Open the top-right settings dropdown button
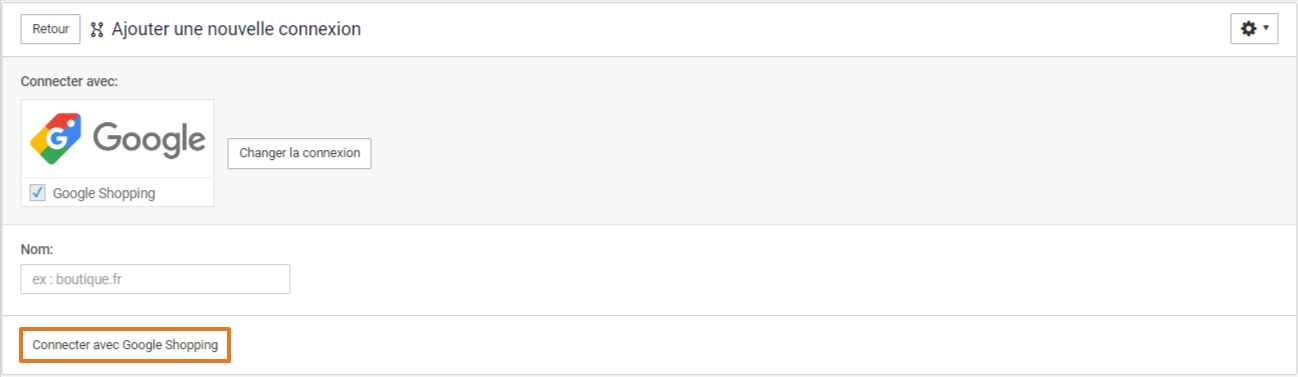The height and width of the screenshot is (377, 1298). [x=1254, y=29]
